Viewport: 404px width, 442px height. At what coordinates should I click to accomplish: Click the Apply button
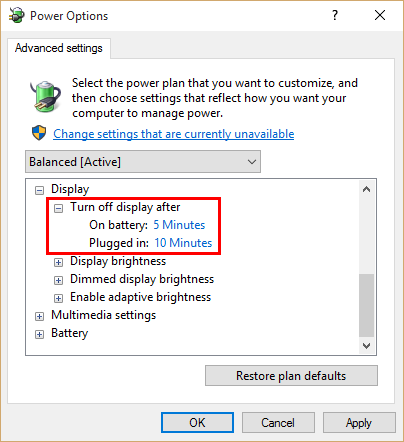(359, 423)
